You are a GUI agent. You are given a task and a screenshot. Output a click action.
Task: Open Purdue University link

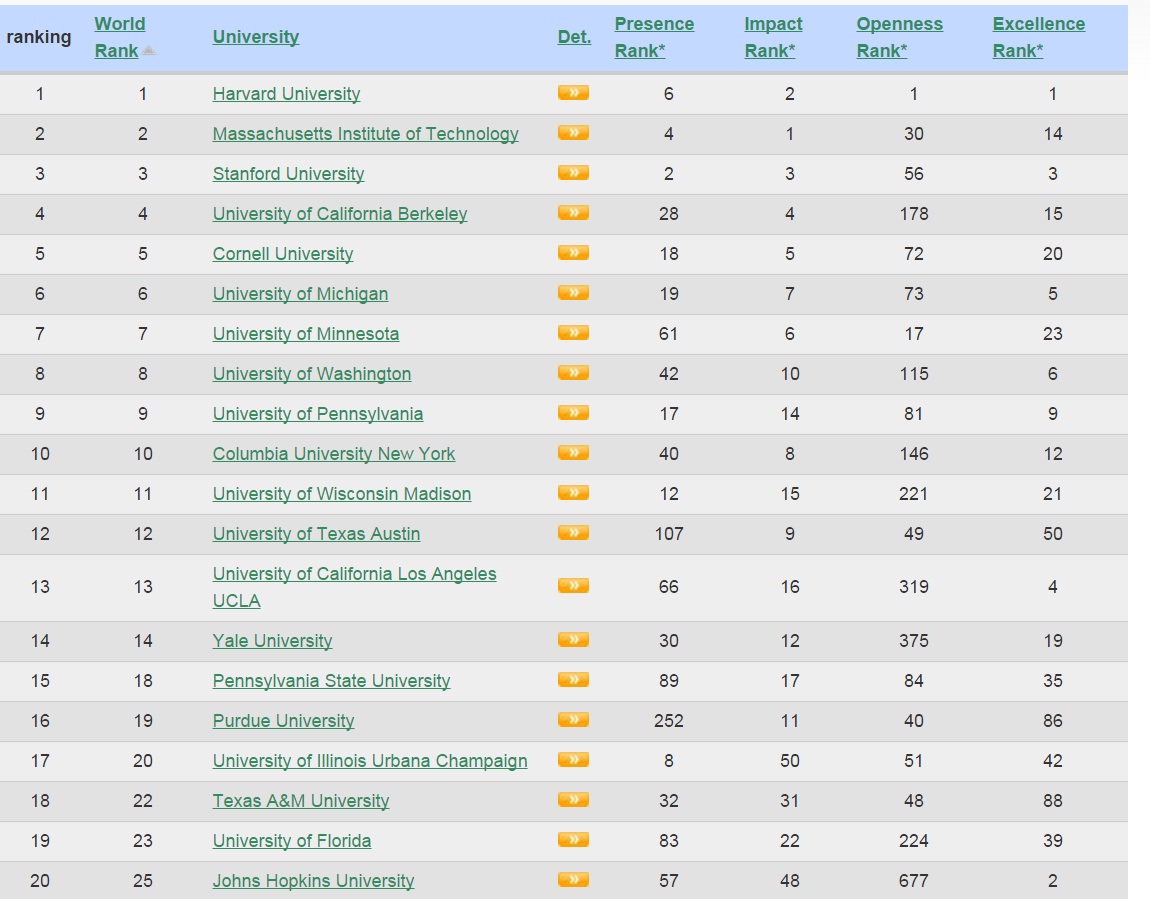283,721
